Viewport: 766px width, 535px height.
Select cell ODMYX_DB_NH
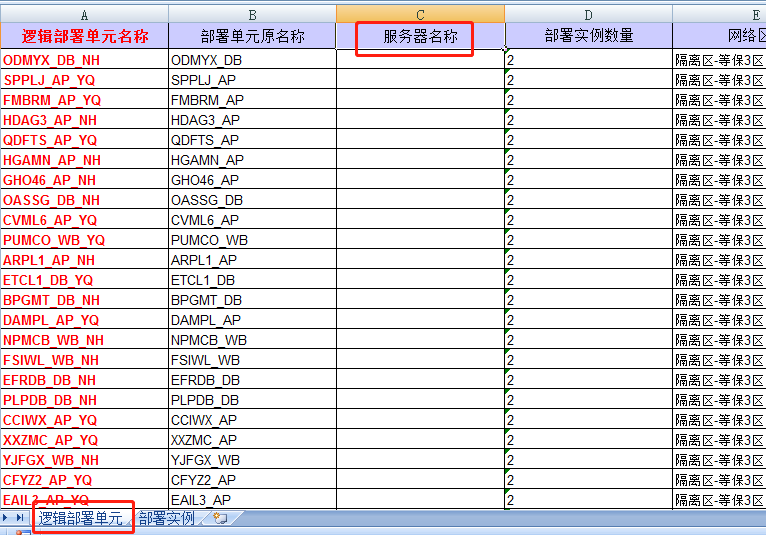[85, 60]
